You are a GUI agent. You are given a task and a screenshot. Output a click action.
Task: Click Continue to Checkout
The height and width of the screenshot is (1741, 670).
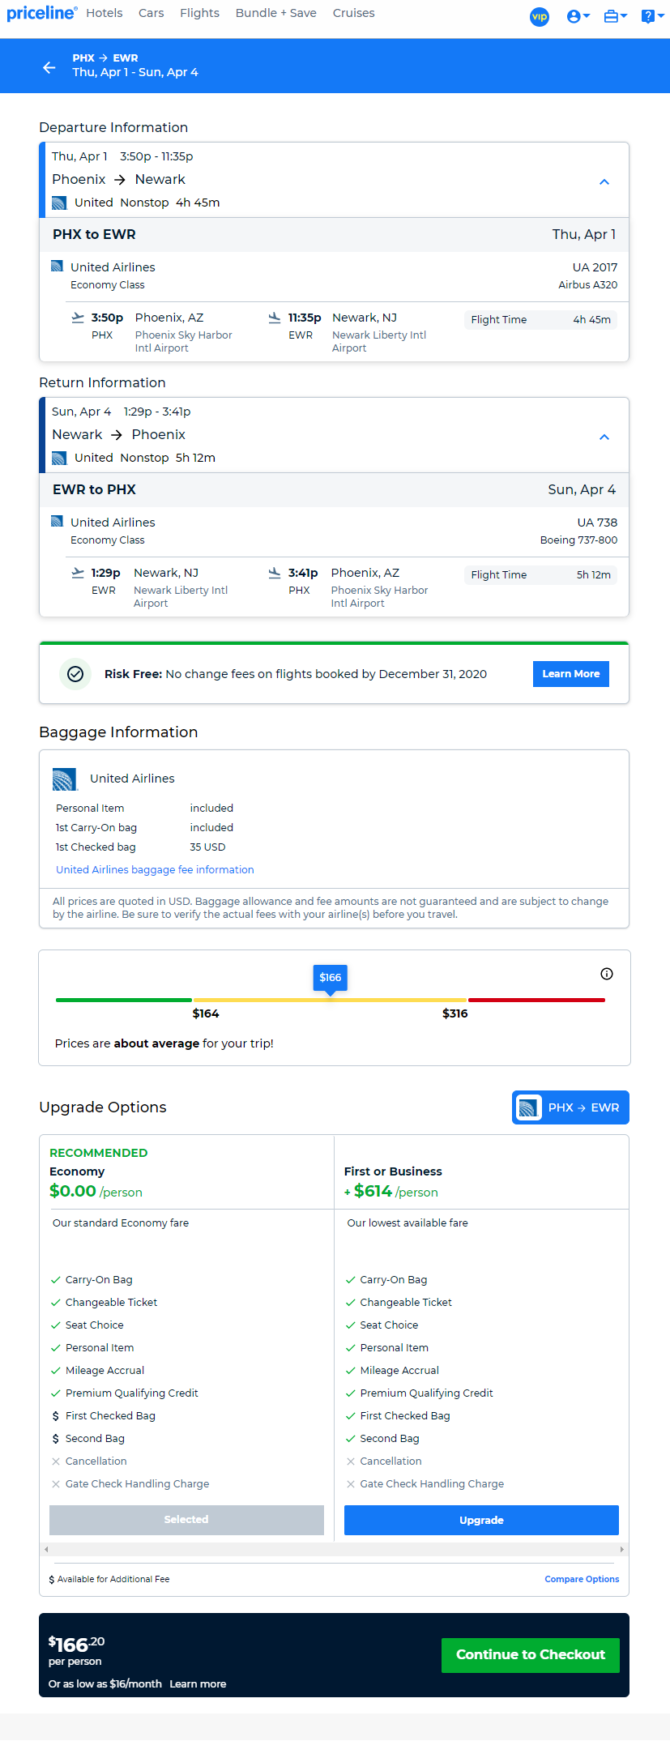[531, 1655]
